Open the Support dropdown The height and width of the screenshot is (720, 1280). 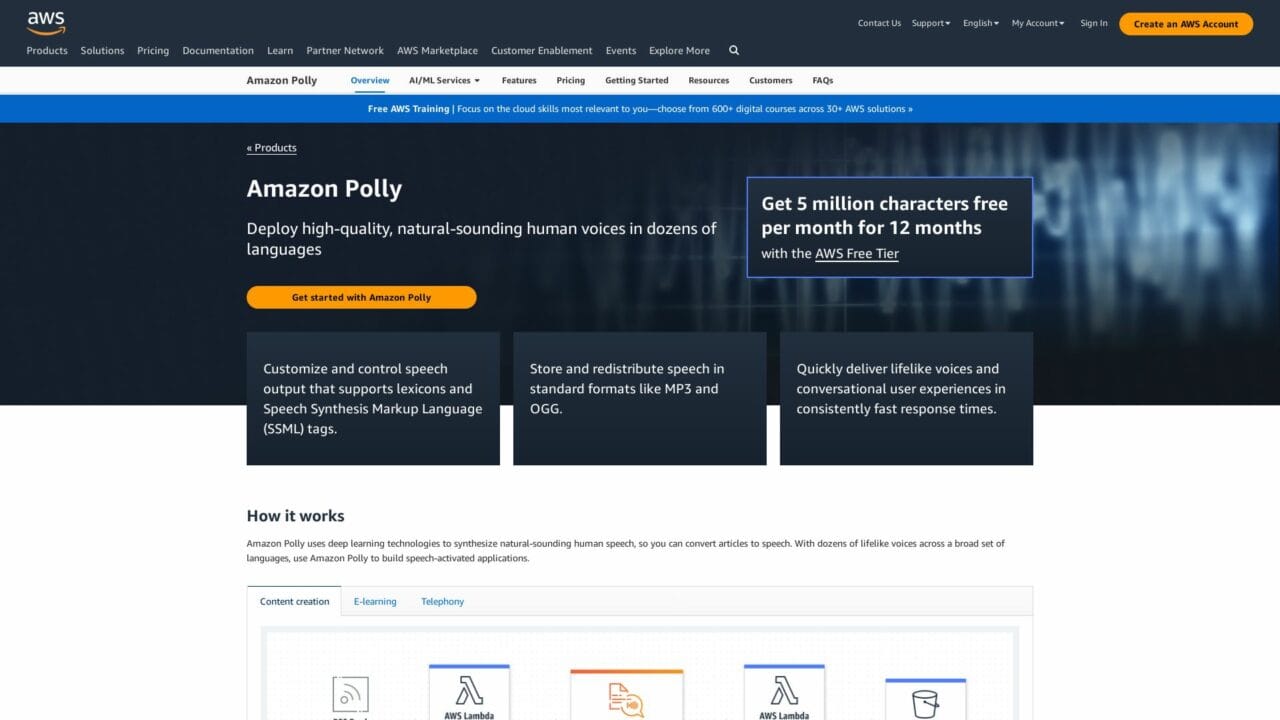click(929, 23)
